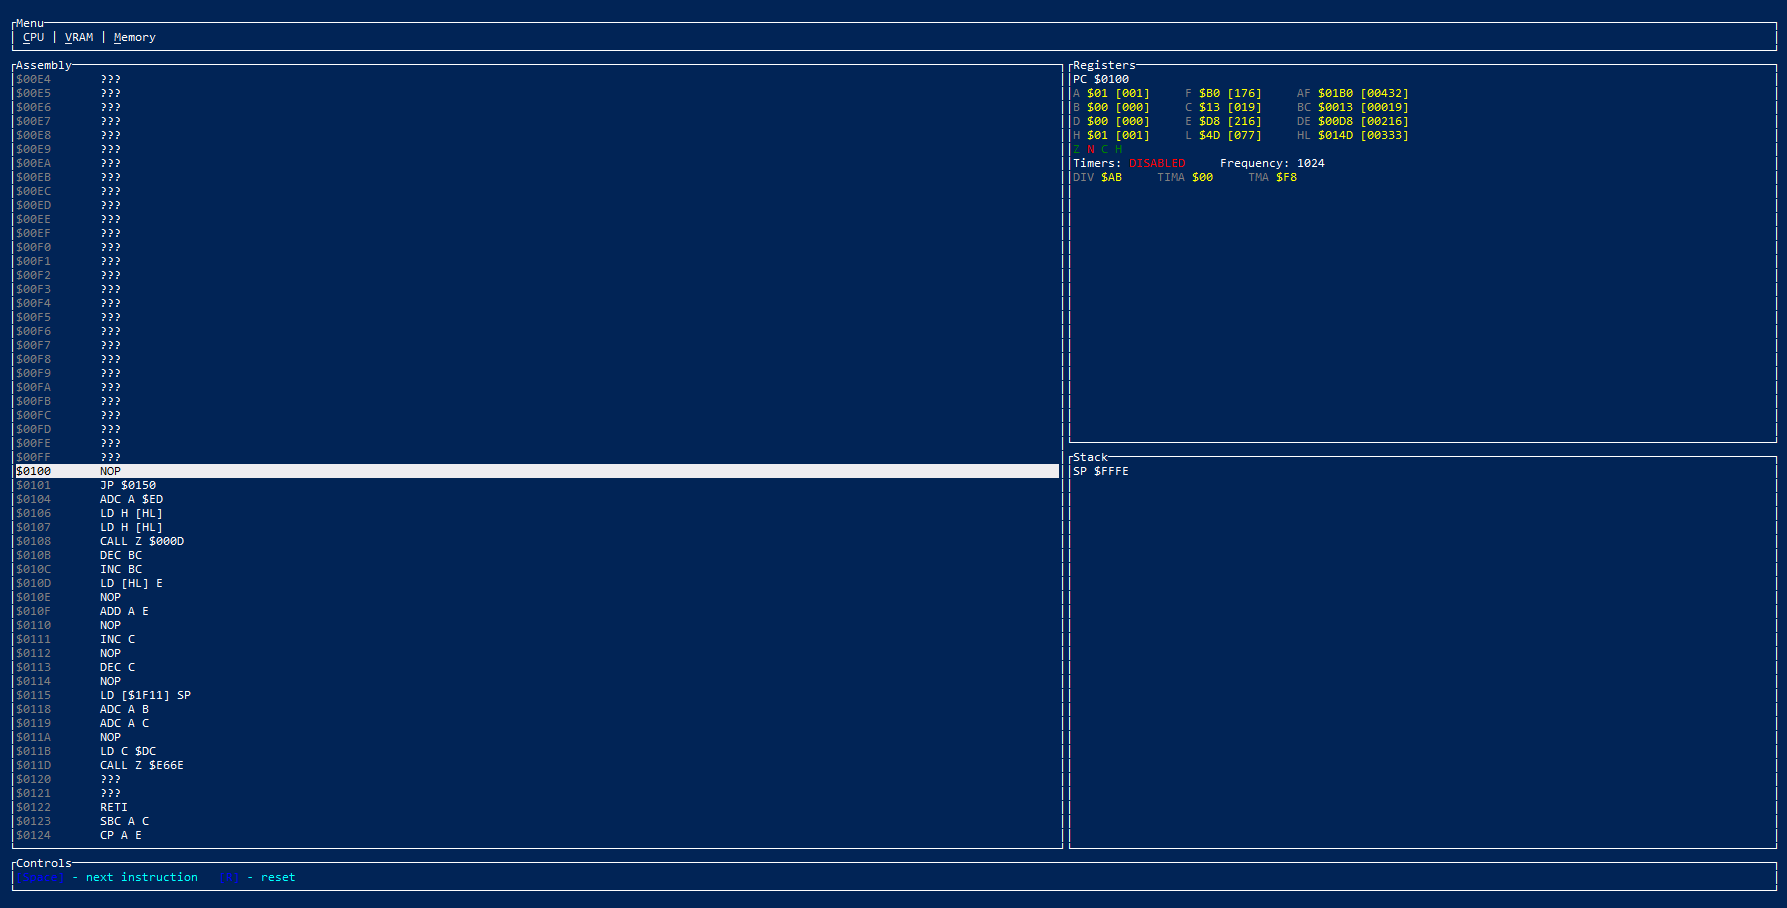Toggle the Z flag indicator
The image size is (1787, 908).
1076,149
